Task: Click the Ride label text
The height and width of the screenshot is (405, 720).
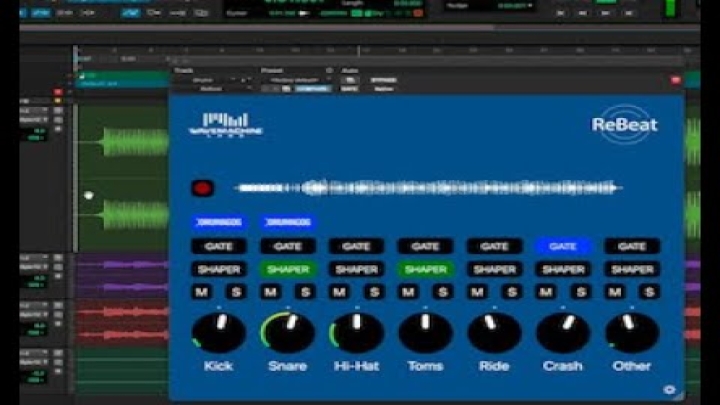Action: [x=494, y=366]
